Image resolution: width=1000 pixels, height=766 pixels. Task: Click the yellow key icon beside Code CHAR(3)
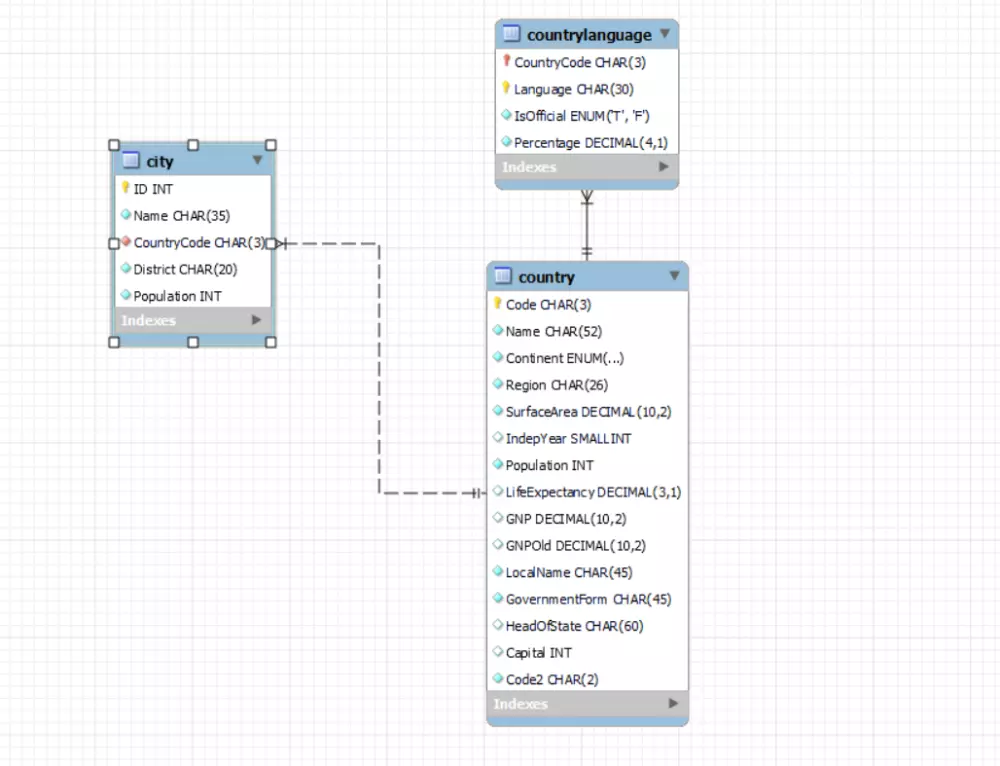pos(498,304)
